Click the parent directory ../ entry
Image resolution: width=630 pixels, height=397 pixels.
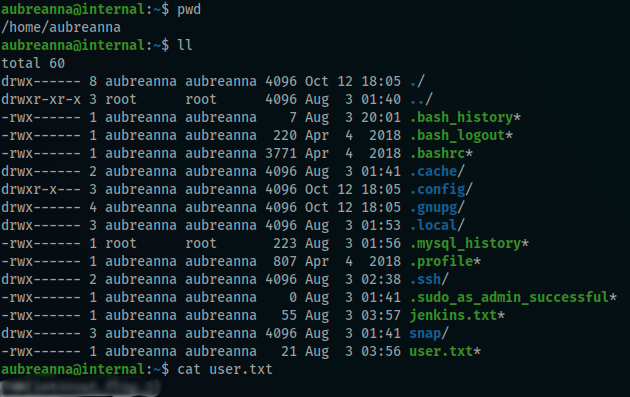point(421,99)
